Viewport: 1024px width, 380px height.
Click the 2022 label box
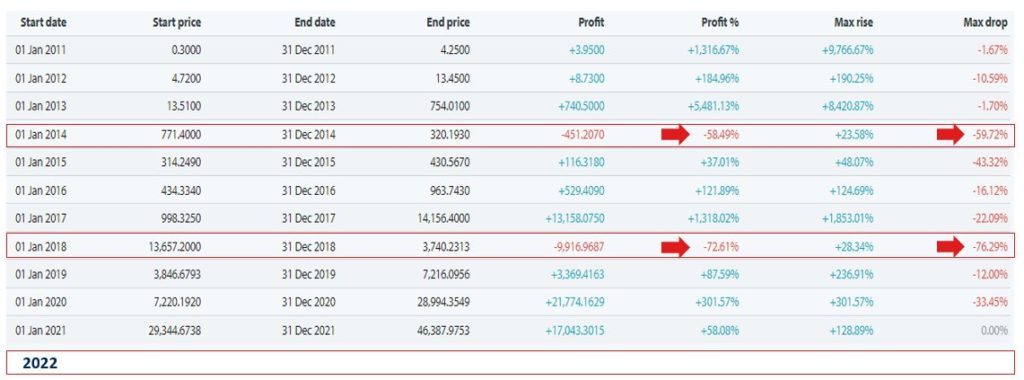click(509, 363)
